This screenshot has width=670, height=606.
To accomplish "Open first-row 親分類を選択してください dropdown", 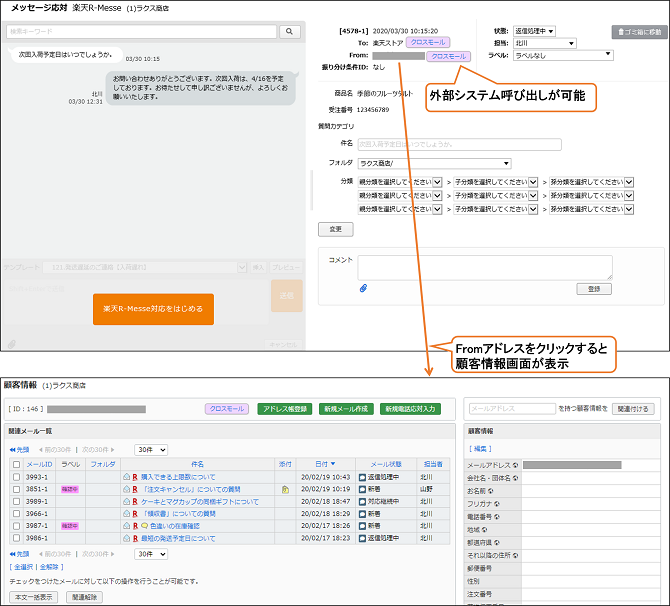I will pos(400,182).
